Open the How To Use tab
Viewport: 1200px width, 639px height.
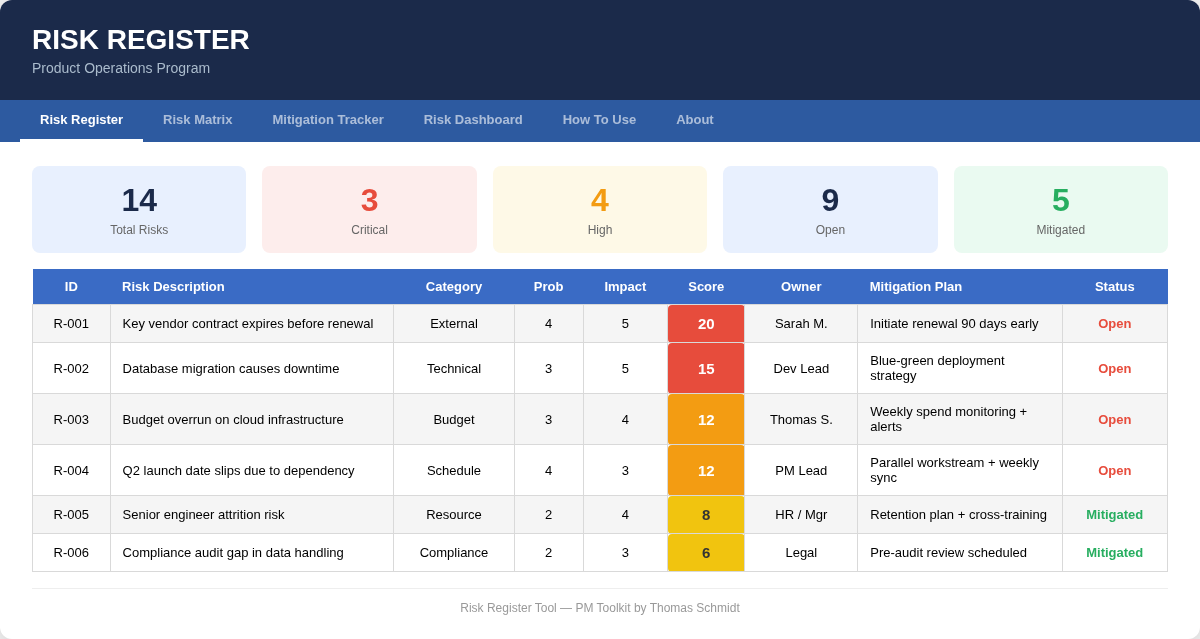pos(599,119)
